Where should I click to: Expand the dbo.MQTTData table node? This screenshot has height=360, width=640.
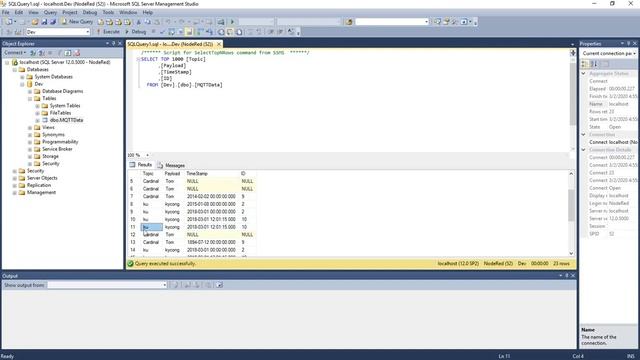click(38, 120)
